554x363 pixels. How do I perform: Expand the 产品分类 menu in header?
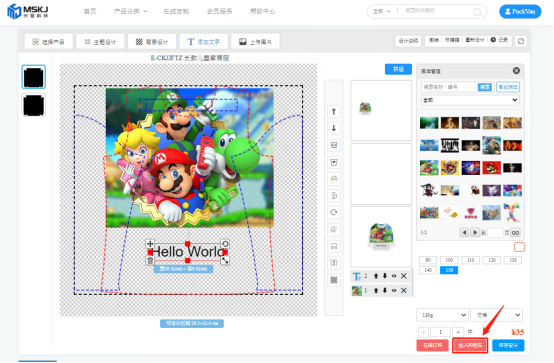(130, 11)
